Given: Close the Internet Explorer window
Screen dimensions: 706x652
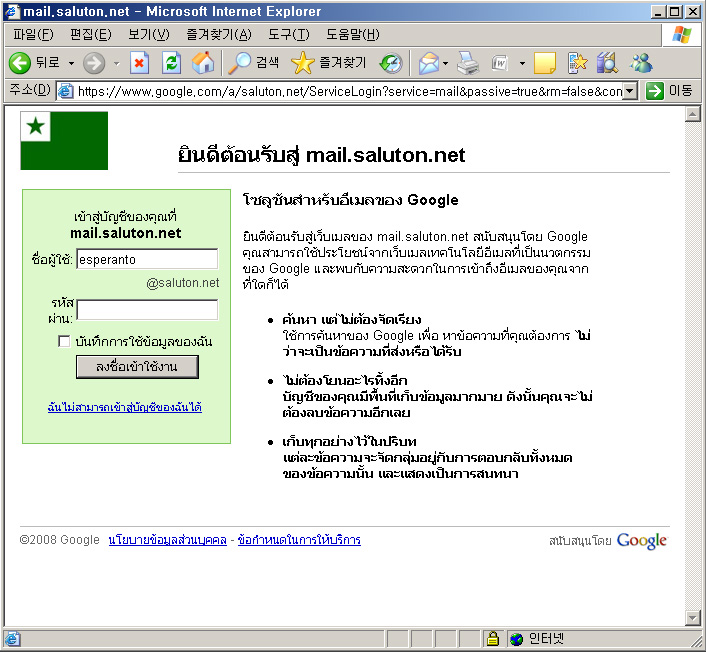Looking at the screenshot, I should point(692,12).
